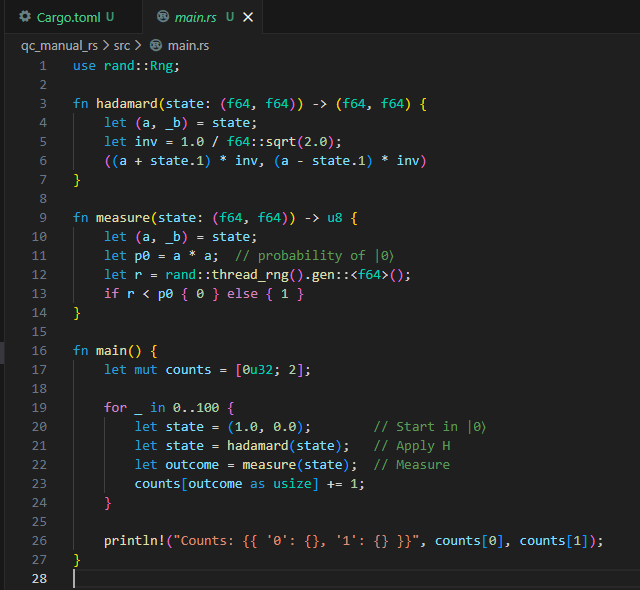The width and height of the screenshot is (640, 590).
Task: Click the Rust file icon in breadcrumbs
Action: [x=155, y=45]
